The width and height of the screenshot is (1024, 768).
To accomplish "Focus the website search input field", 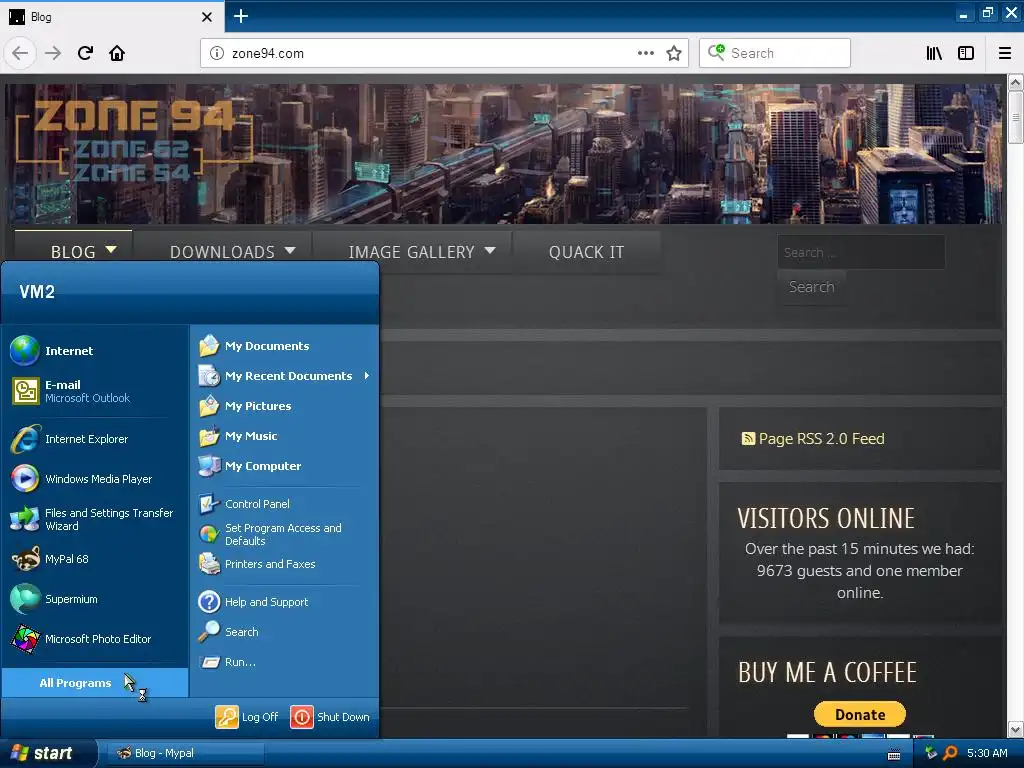I will (861, 252).
